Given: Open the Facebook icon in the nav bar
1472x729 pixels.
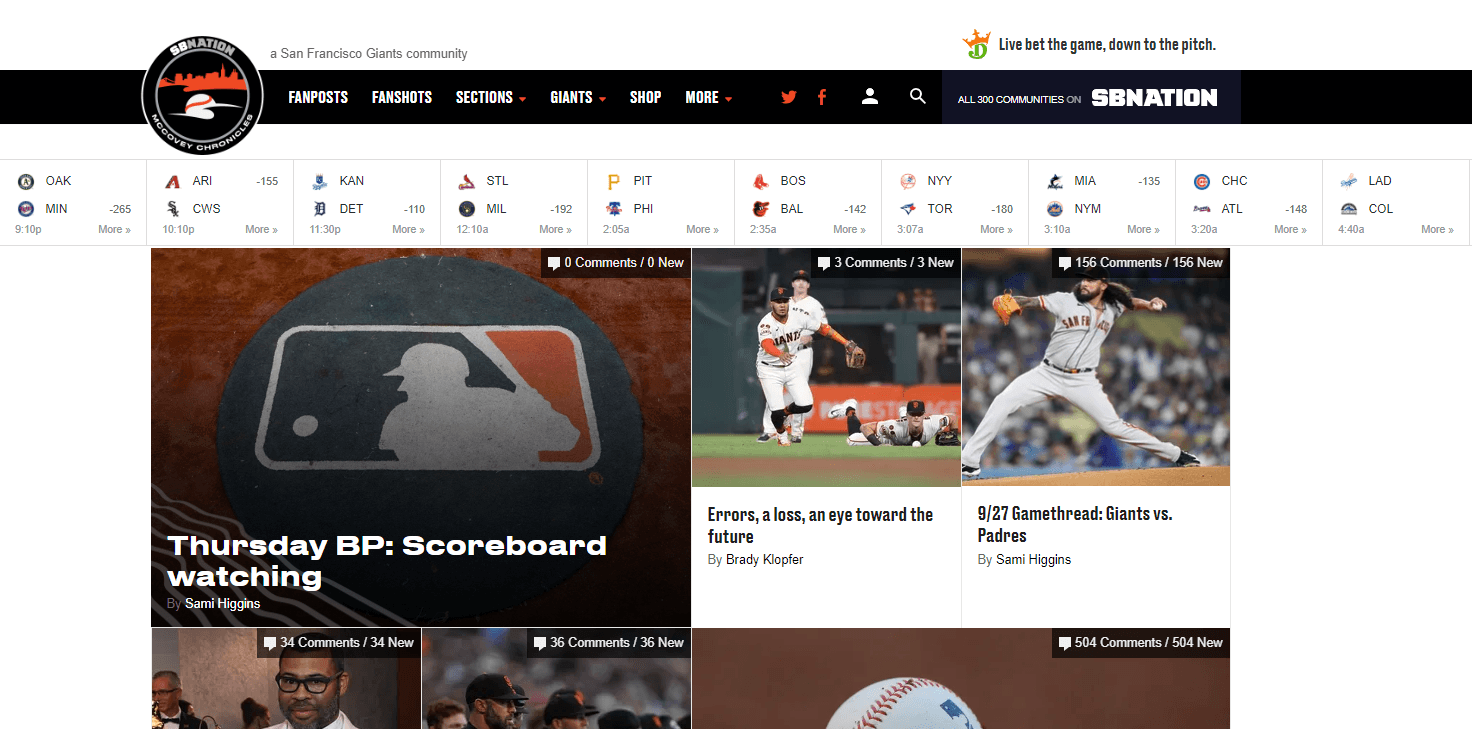Looking at the screenshot, I should click(822, 97).
